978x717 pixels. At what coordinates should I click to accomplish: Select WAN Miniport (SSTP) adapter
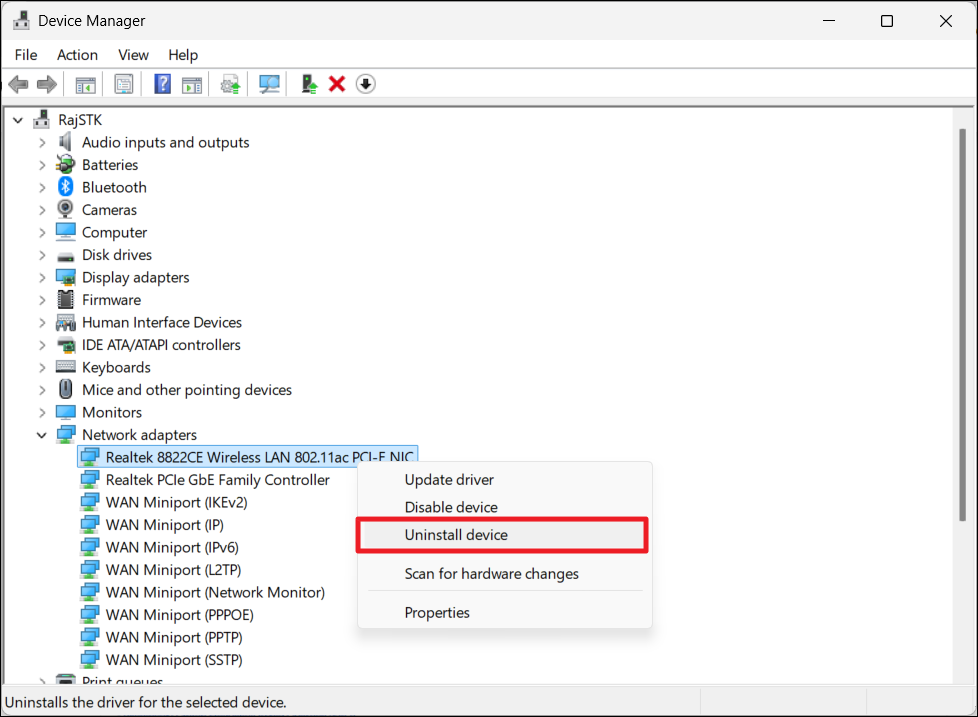[174, 660]
